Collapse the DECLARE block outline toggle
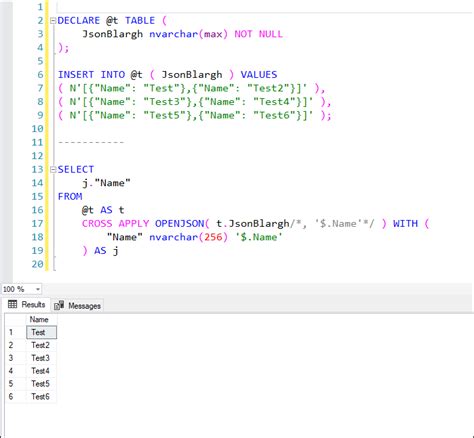 (x=53, y=21)
